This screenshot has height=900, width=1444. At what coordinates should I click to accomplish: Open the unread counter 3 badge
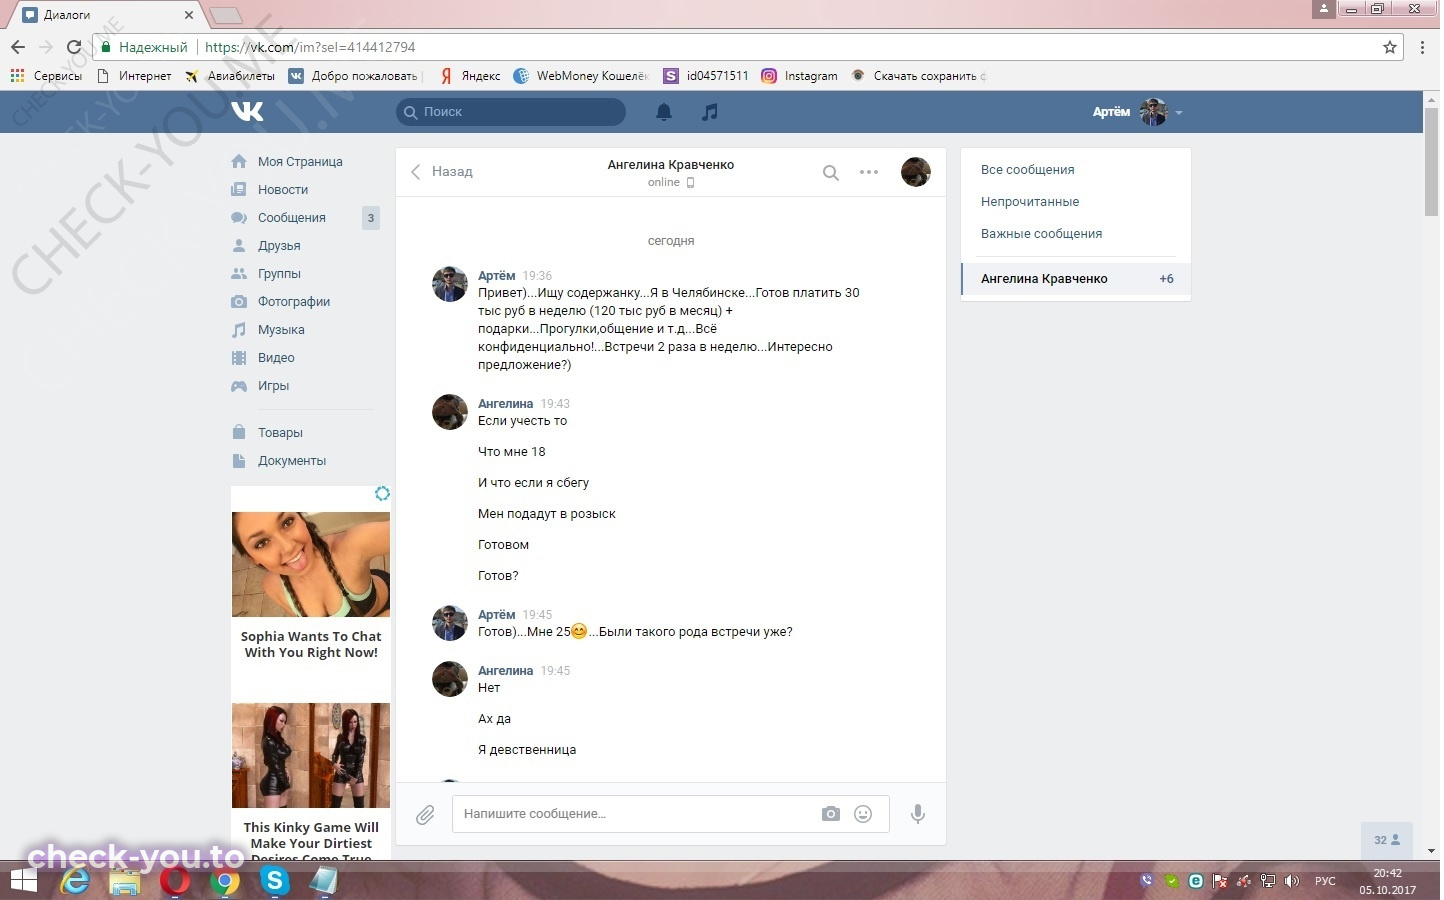371,217
